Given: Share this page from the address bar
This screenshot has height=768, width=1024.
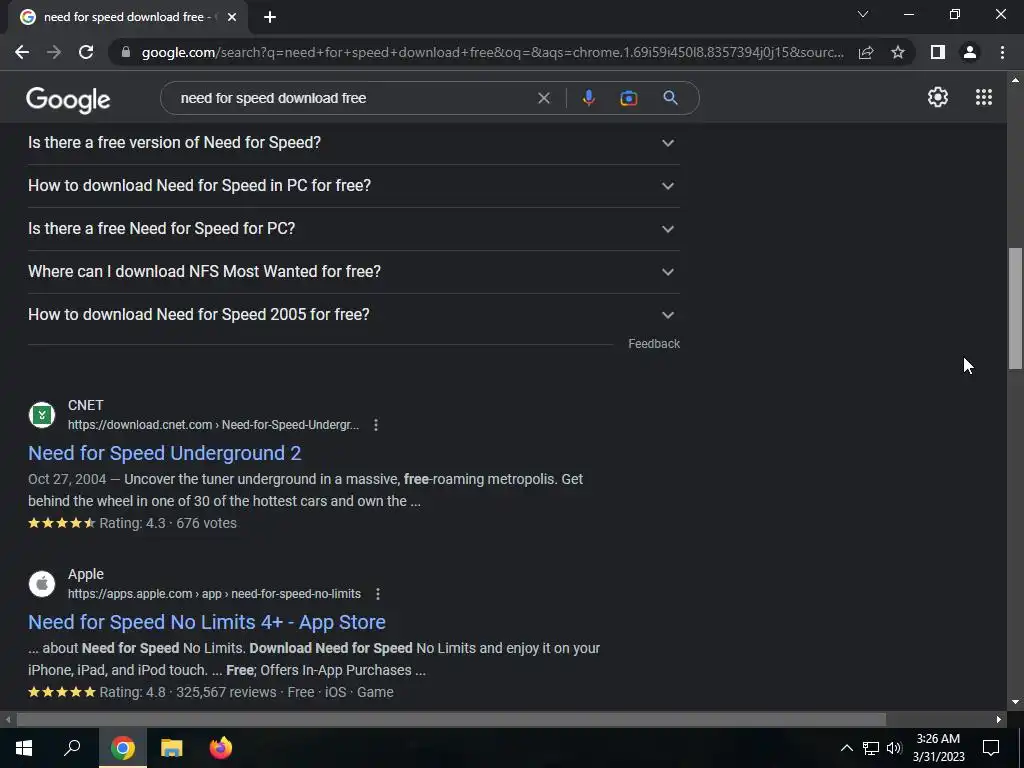Looking at the screenshot, I should tap(866, 52).
